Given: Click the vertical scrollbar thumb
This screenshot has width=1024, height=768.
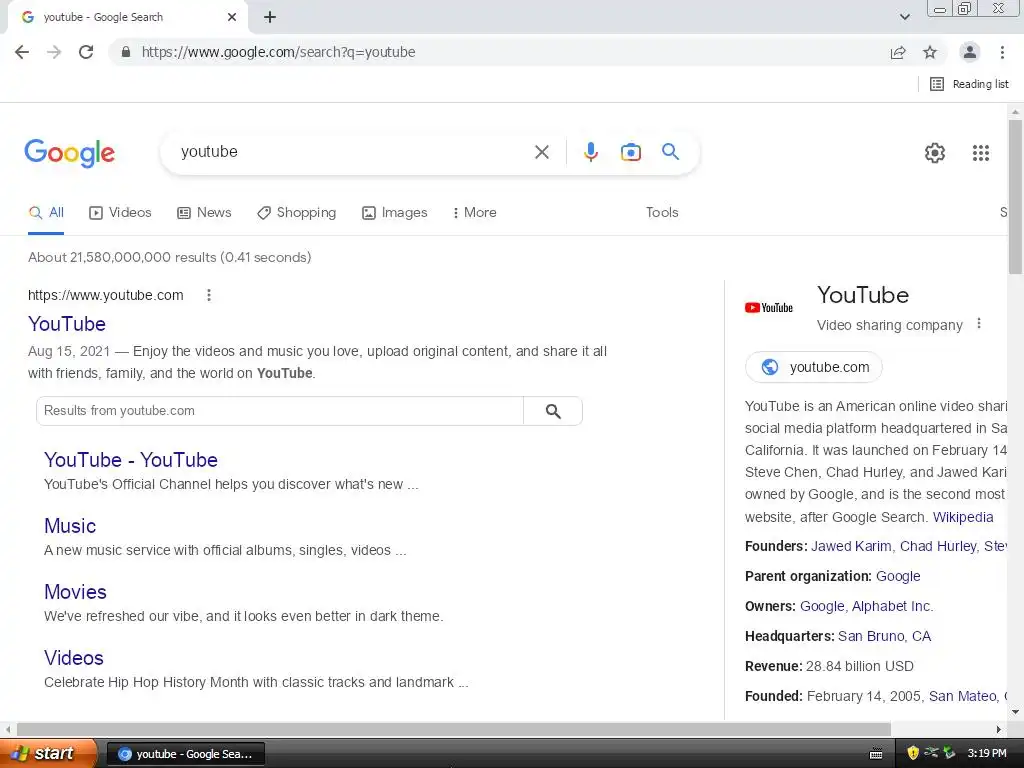Looking at the screenshot, I should [x=1015, y=196].
